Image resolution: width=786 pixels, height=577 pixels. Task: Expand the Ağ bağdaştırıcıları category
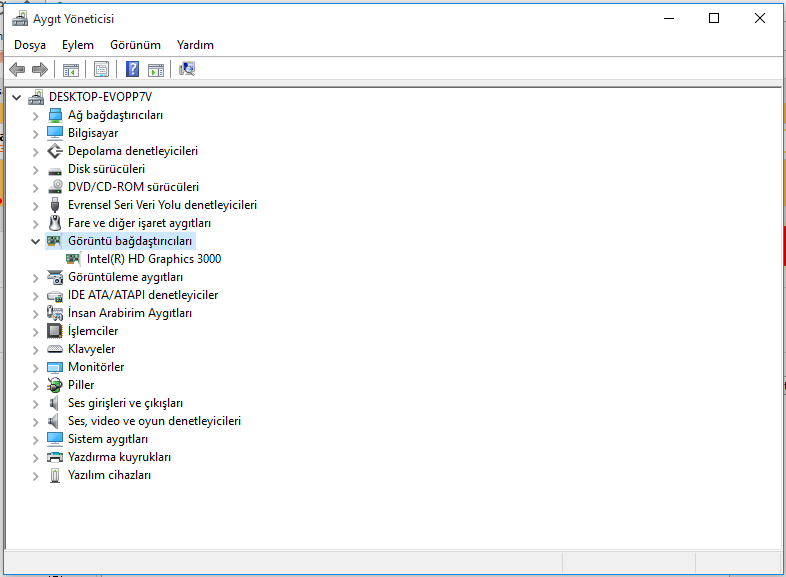click(36, 115)
